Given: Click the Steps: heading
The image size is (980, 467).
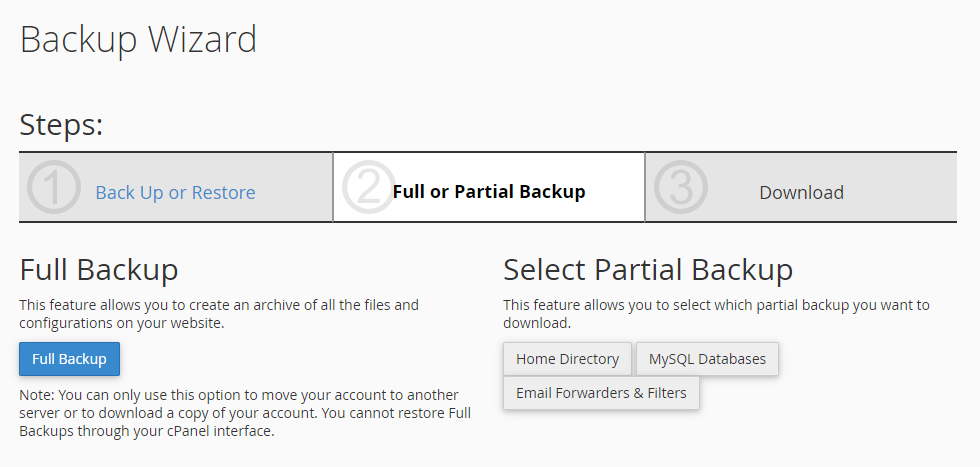Looking at the screenshot, I should [62, 125].
